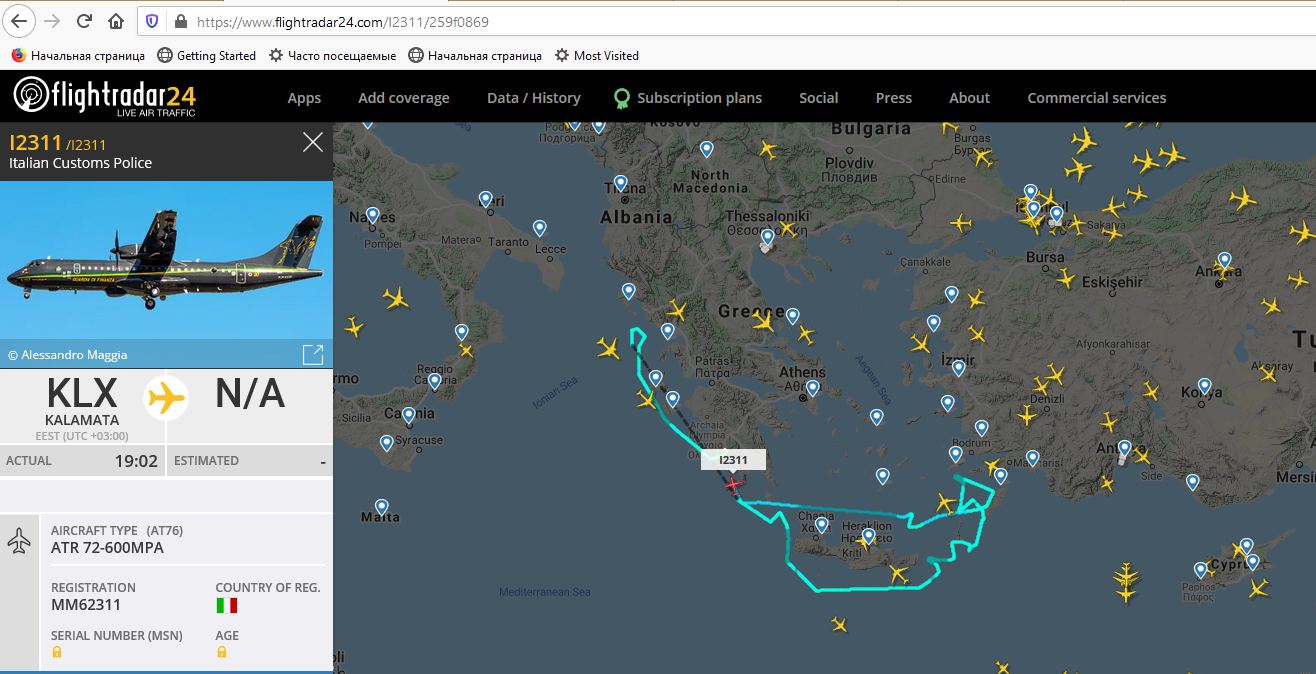1316x674 pixels.
Task: Select the Tirana airport pin
Action: click(621, 184)
